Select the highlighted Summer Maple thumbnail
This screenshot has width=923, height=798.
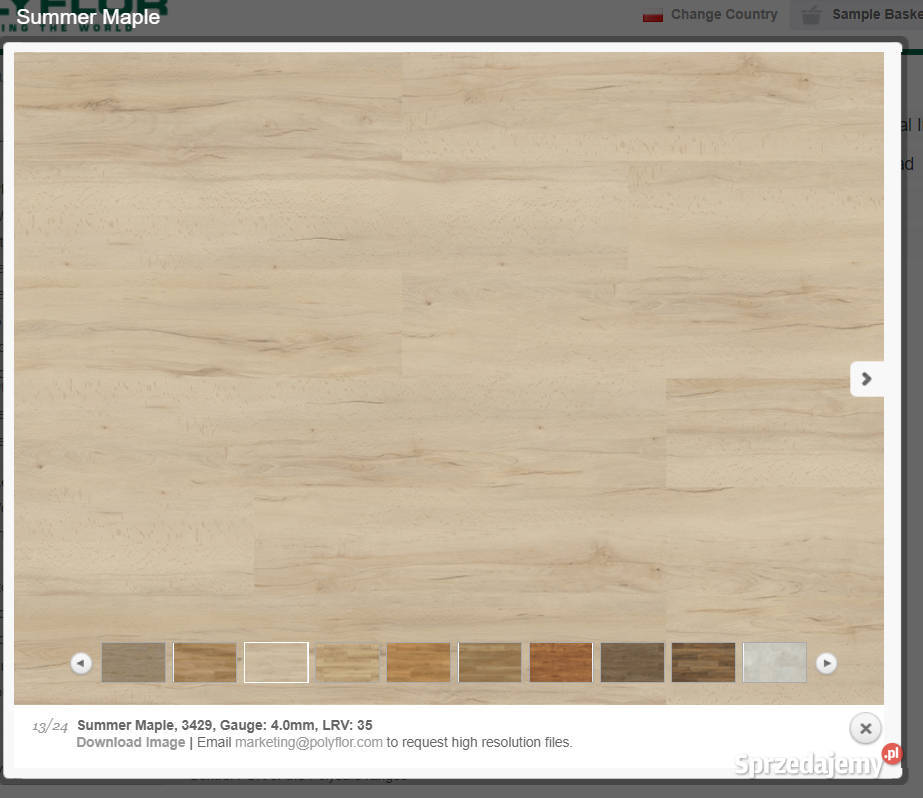[276, 662]
